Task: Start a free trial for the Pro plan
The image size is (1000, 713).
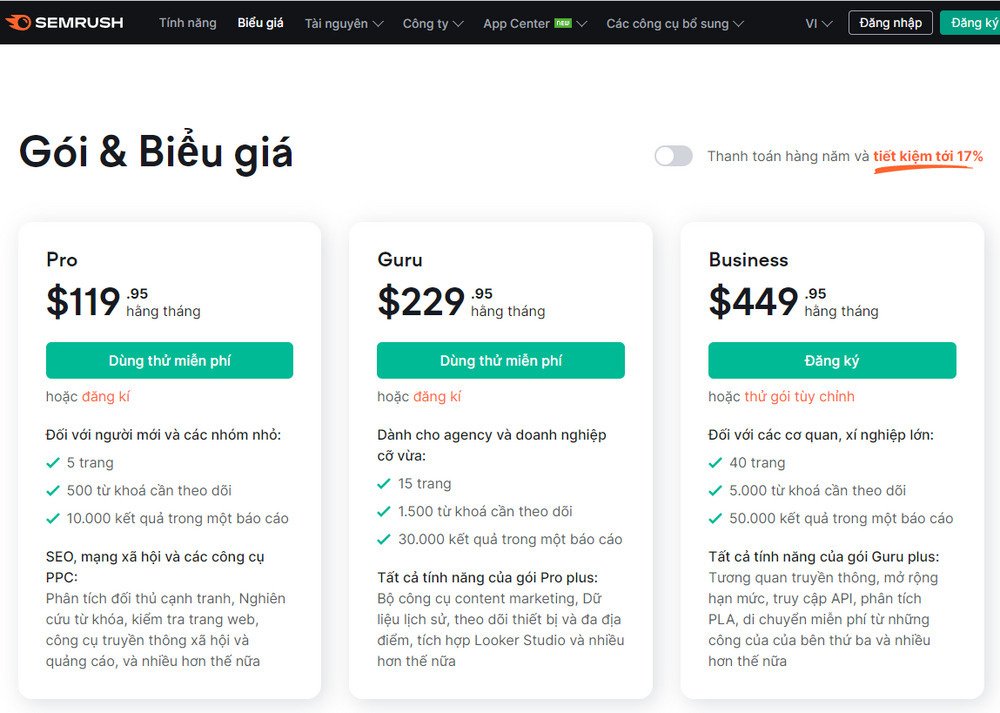Action: (x=169, y=360)
